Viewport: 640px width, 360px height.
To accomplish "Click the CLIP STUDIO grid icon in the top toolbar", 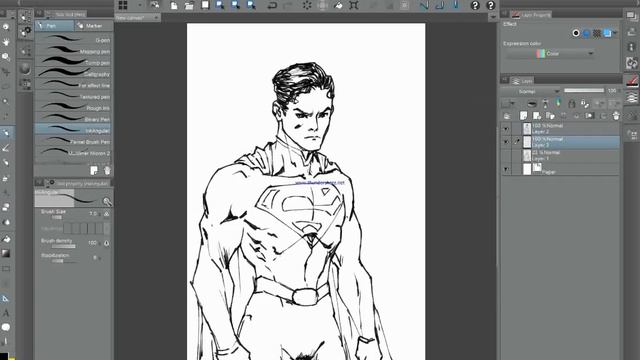I will coord(123,5).
